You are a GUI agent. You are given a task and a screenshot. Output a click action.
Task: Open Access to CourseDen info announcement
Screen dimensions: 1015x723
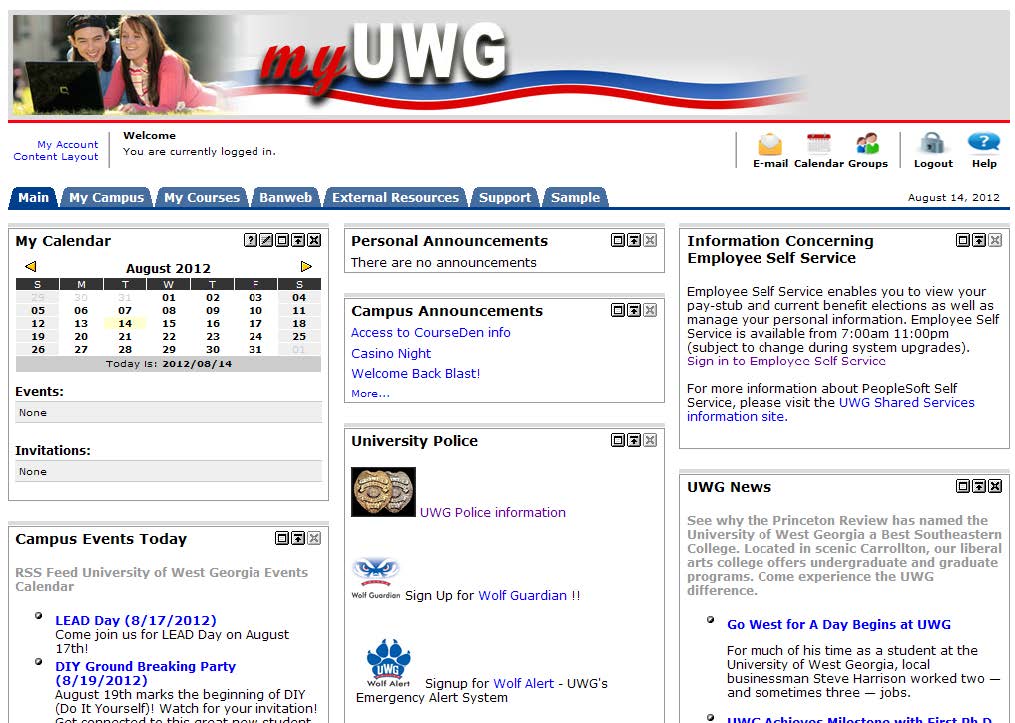click(x=430, y=332)
